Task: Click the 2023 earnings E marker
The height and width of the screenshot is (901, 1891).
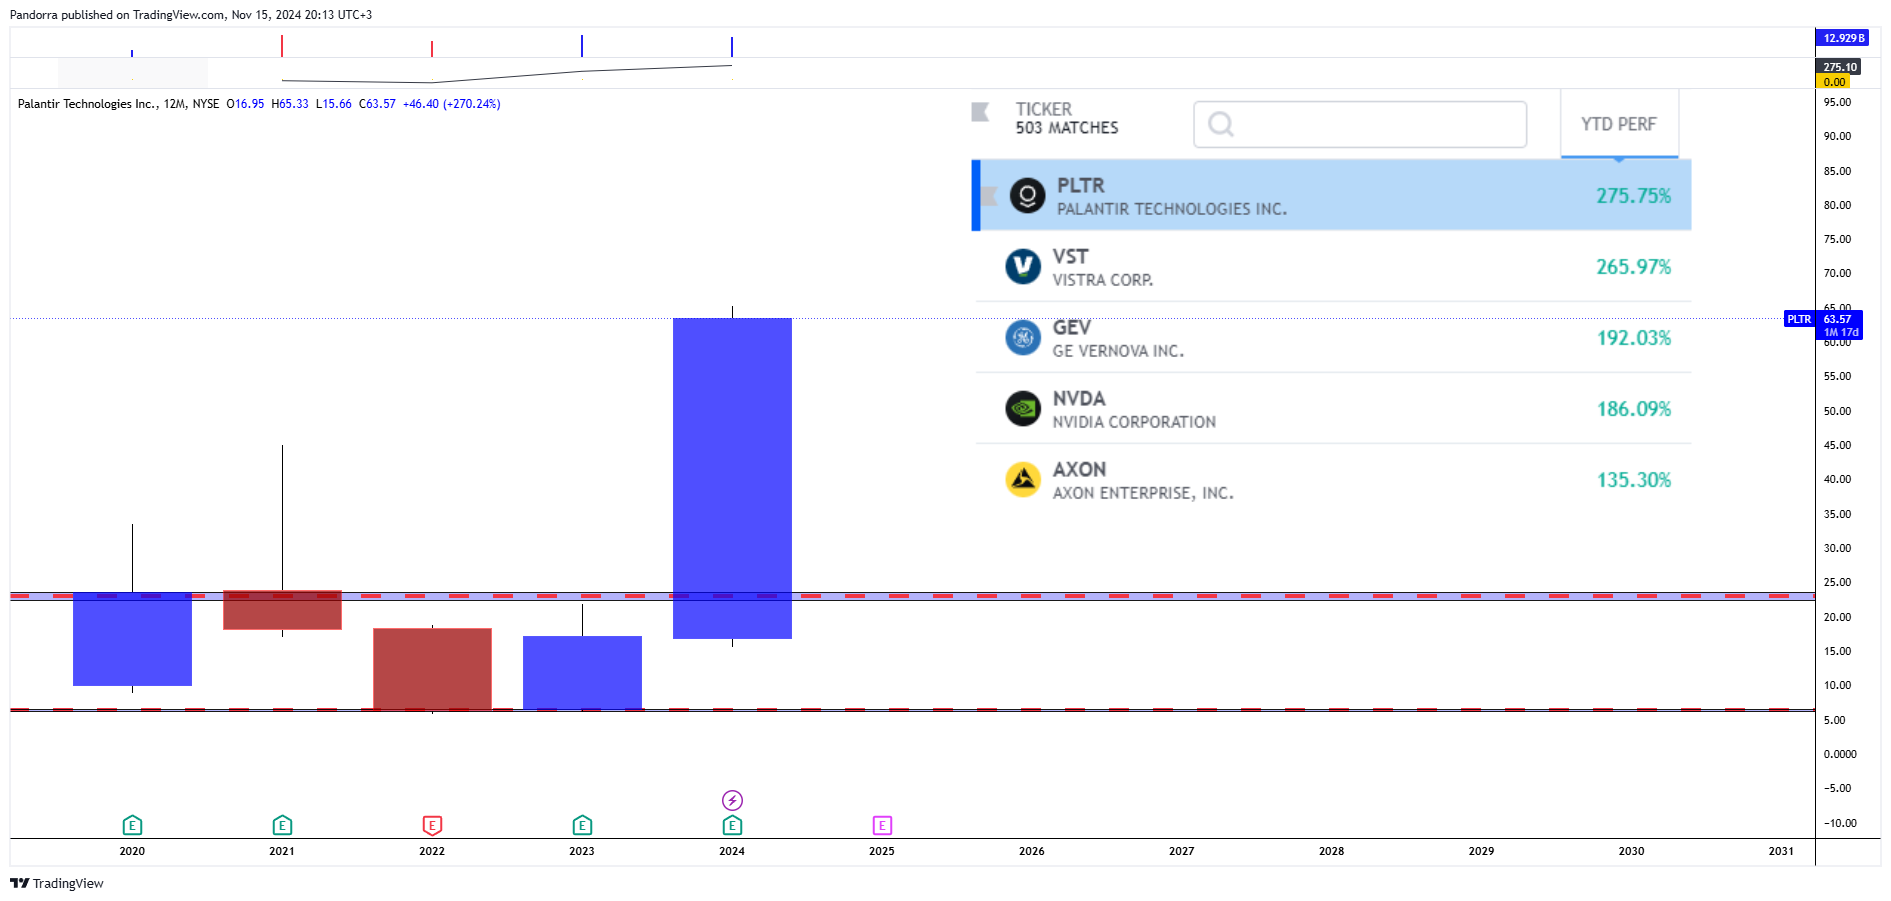Action: 582,825
